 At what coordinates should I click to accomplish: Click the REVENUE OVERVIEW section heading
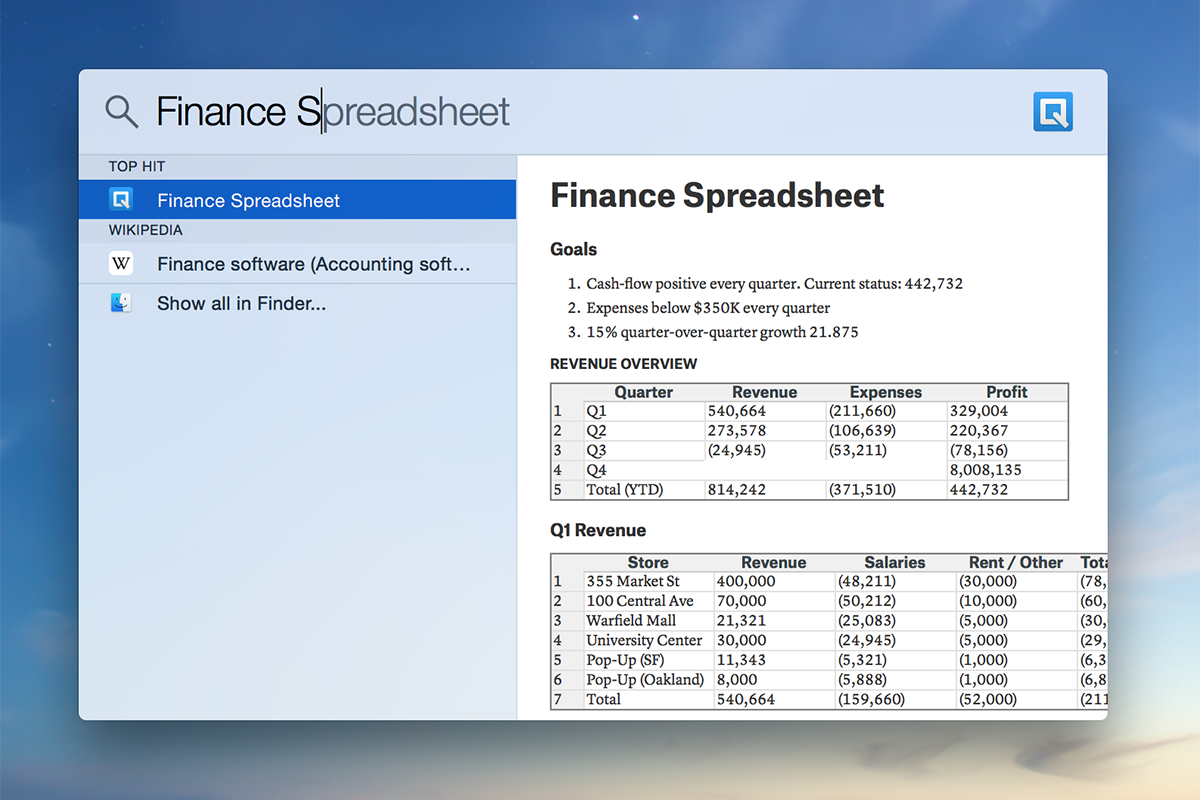[x=623, y=364]
